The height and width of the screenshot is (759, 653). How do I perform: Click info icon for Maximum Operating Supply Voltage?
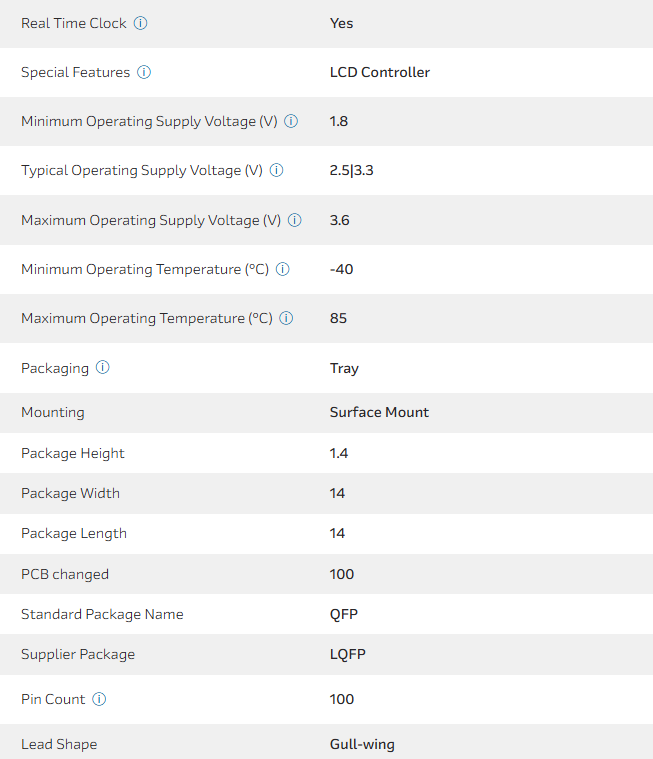pyautogui.click(x=295, y=220)
